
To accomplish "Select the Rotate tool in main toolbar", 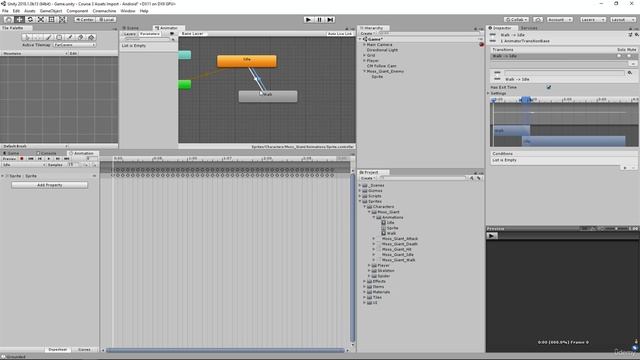I will [30, 20].
